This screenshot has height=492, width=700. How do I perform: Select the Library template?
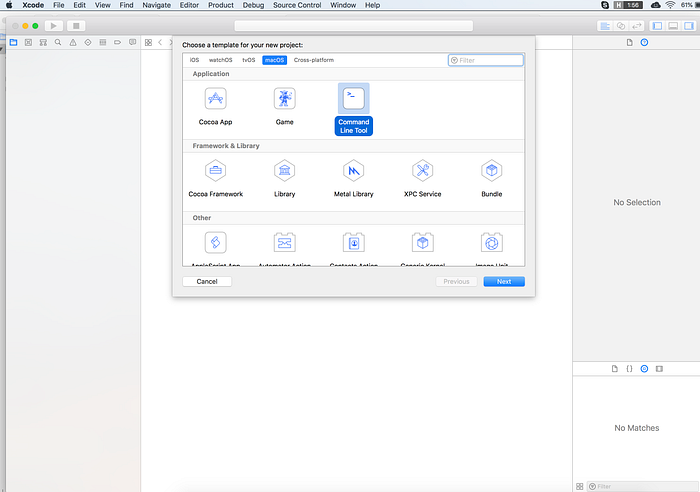[x=284, y=179]
